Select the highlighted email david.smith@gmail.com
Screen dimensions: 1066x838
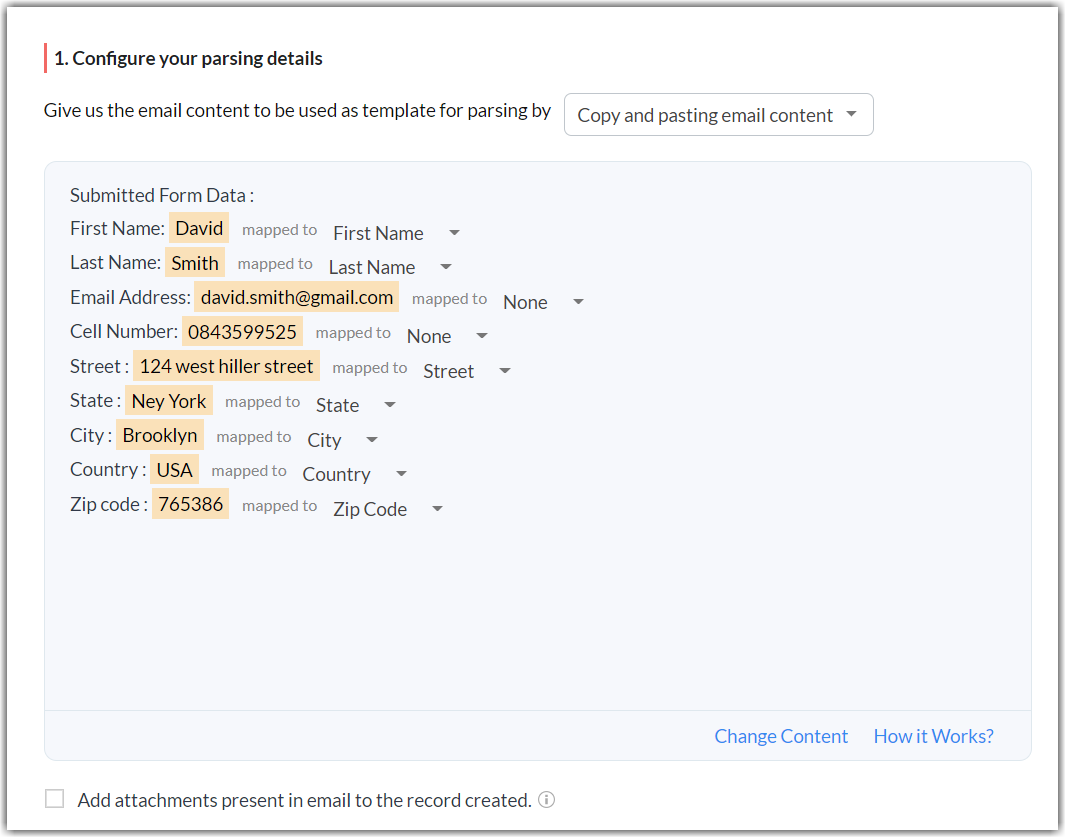click(x=297, y=297)
